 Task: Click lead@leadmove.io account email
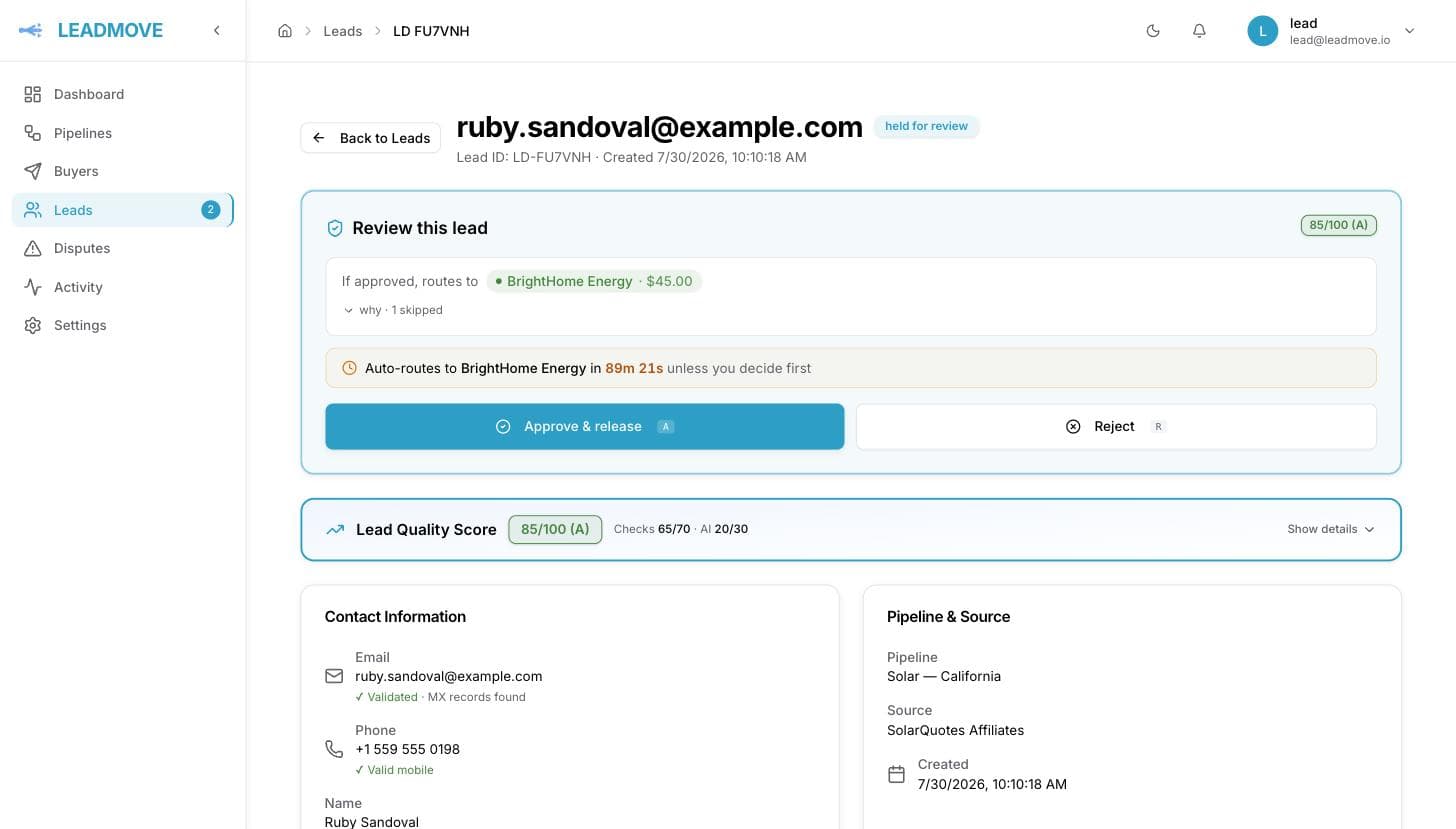(x=1340, y=40)
